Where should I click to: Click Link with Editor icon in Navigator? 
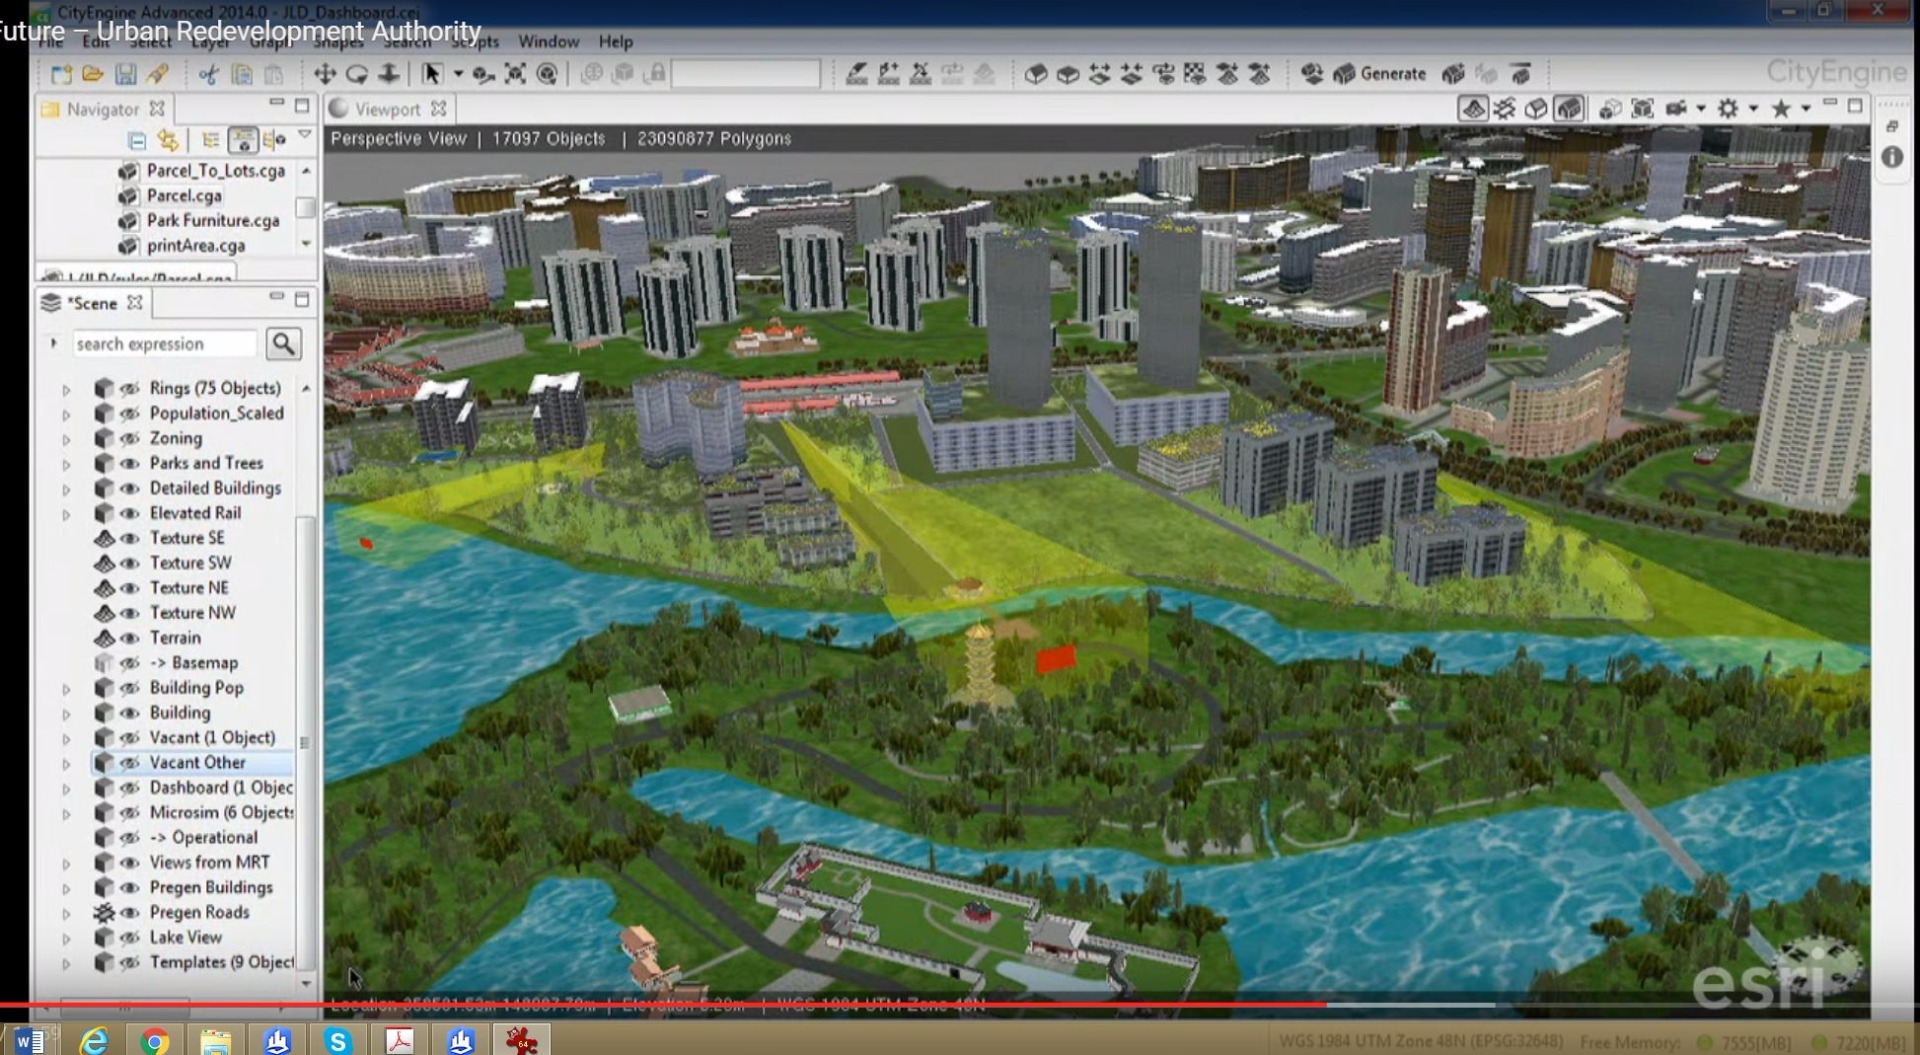(168, 140)
